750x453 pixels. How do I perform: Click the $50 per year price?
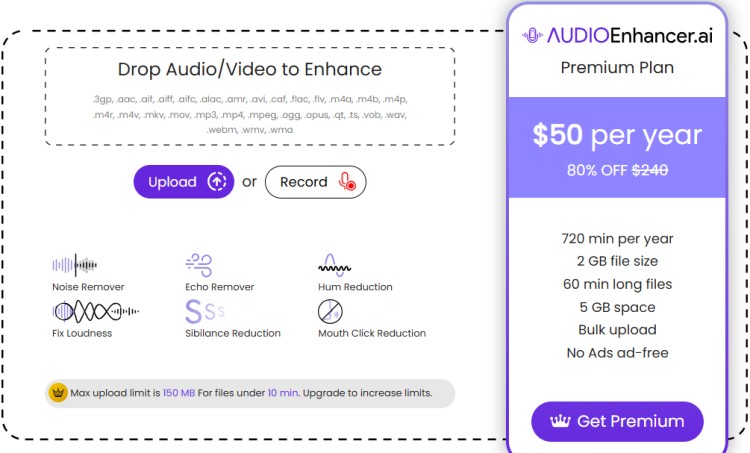[617, 135]
